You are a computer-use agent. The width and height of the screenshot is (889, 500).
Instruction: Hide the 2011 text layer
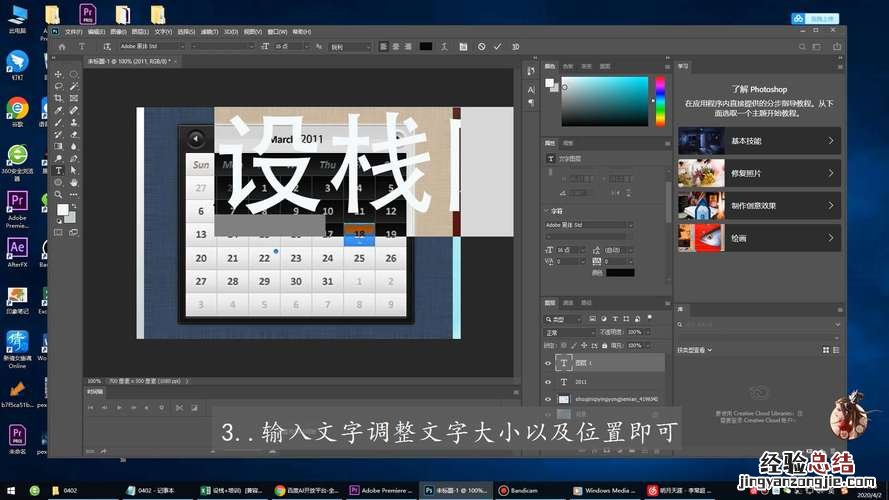(548, 381)
